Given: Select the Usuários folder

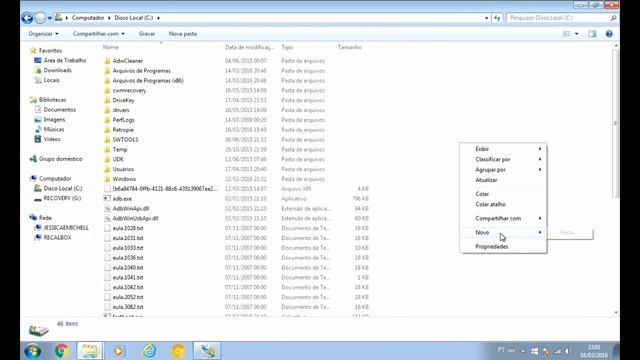Looking at the screenshot, I should 123,169.
